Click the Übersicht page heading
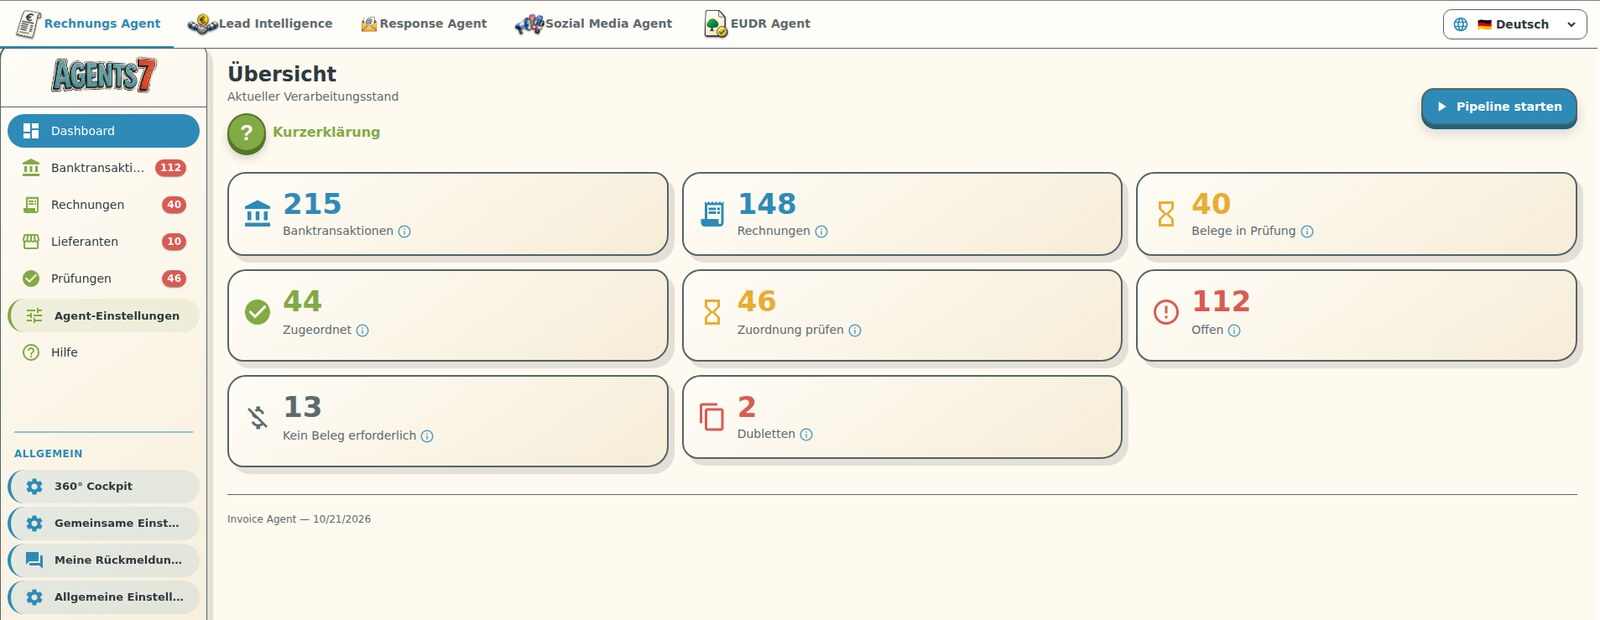1600x620 pixels. [282, 74]
